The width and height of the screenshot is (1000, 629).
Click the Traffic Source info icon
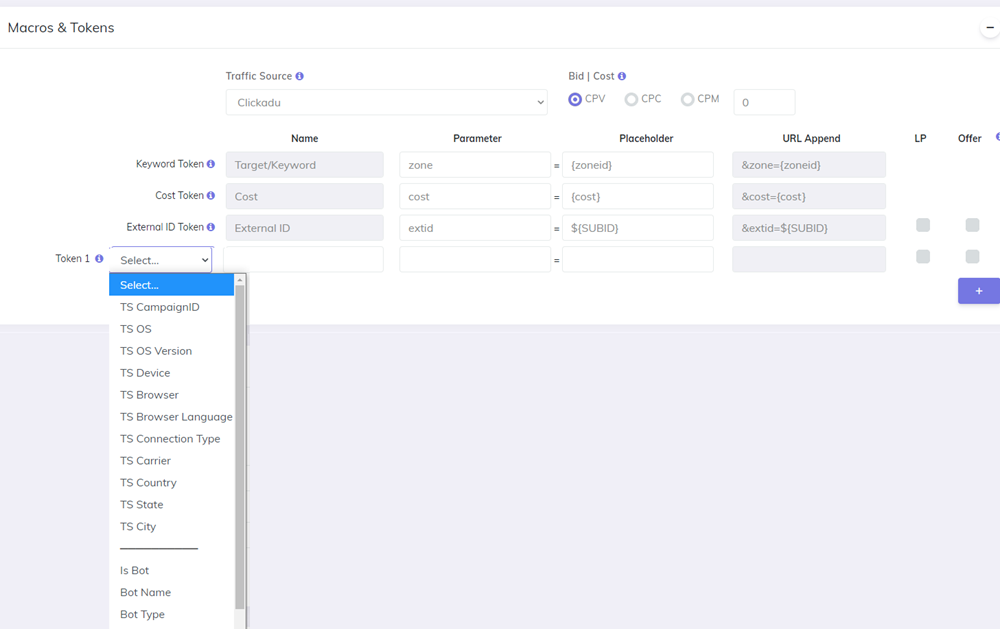[x=300, y=76]
